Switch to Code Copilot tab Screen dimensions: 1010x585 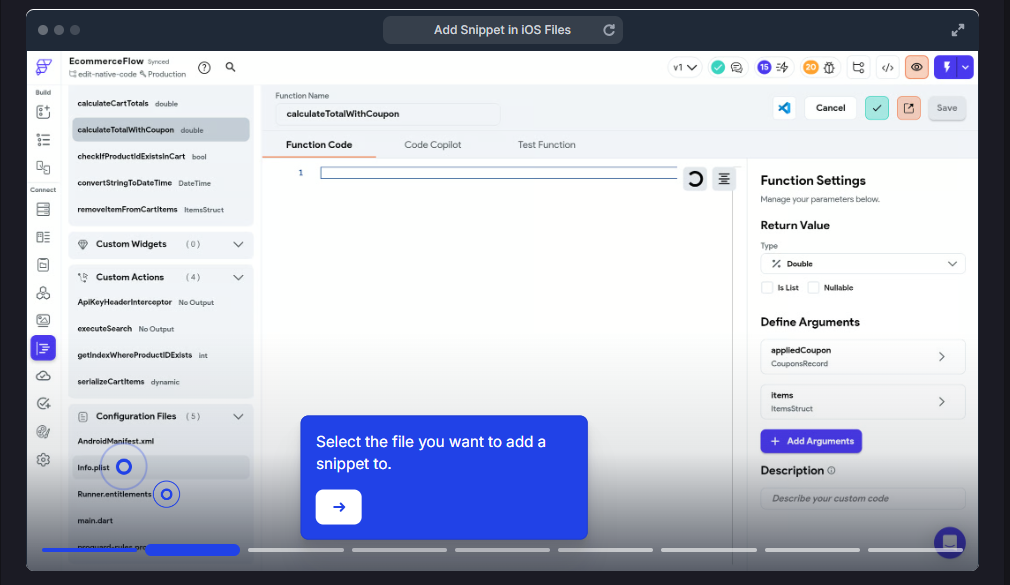coord(432,144)
